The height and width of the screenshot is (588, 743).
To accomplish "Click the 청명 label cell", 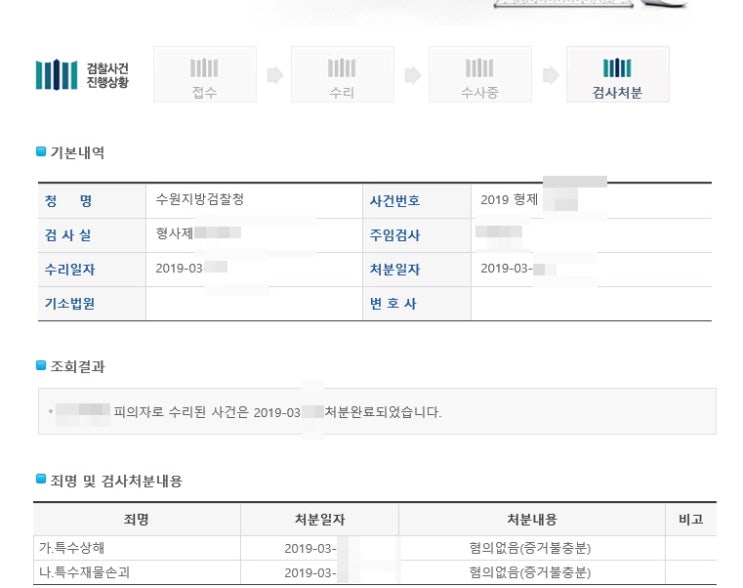I will pyautogui.click(x=92, y=201).
